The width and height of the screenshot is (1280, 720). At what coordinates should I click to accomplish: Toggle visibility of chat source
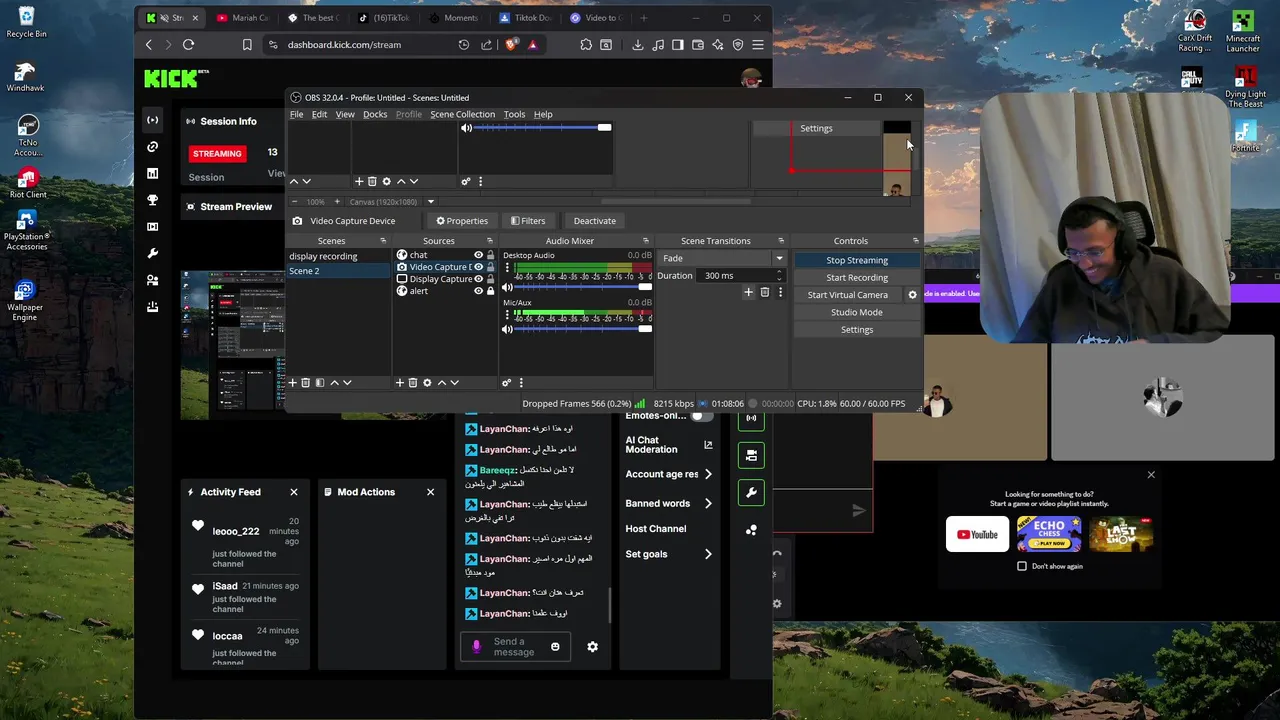pyautogui.click(x=478, y=255)
